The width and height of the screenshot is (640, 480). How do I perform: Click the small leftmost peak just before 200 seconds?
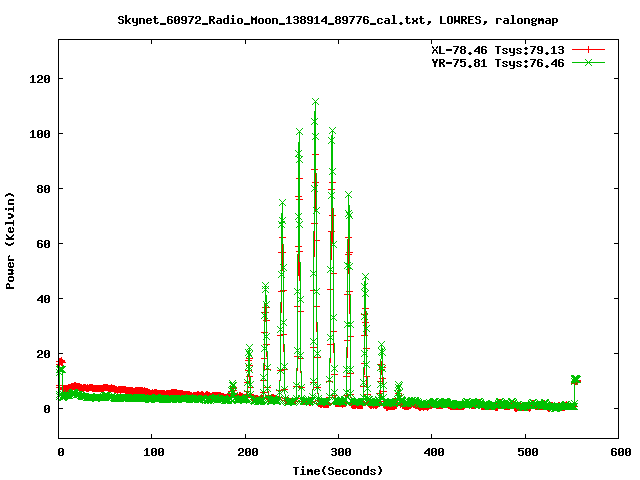coord(233,386)
